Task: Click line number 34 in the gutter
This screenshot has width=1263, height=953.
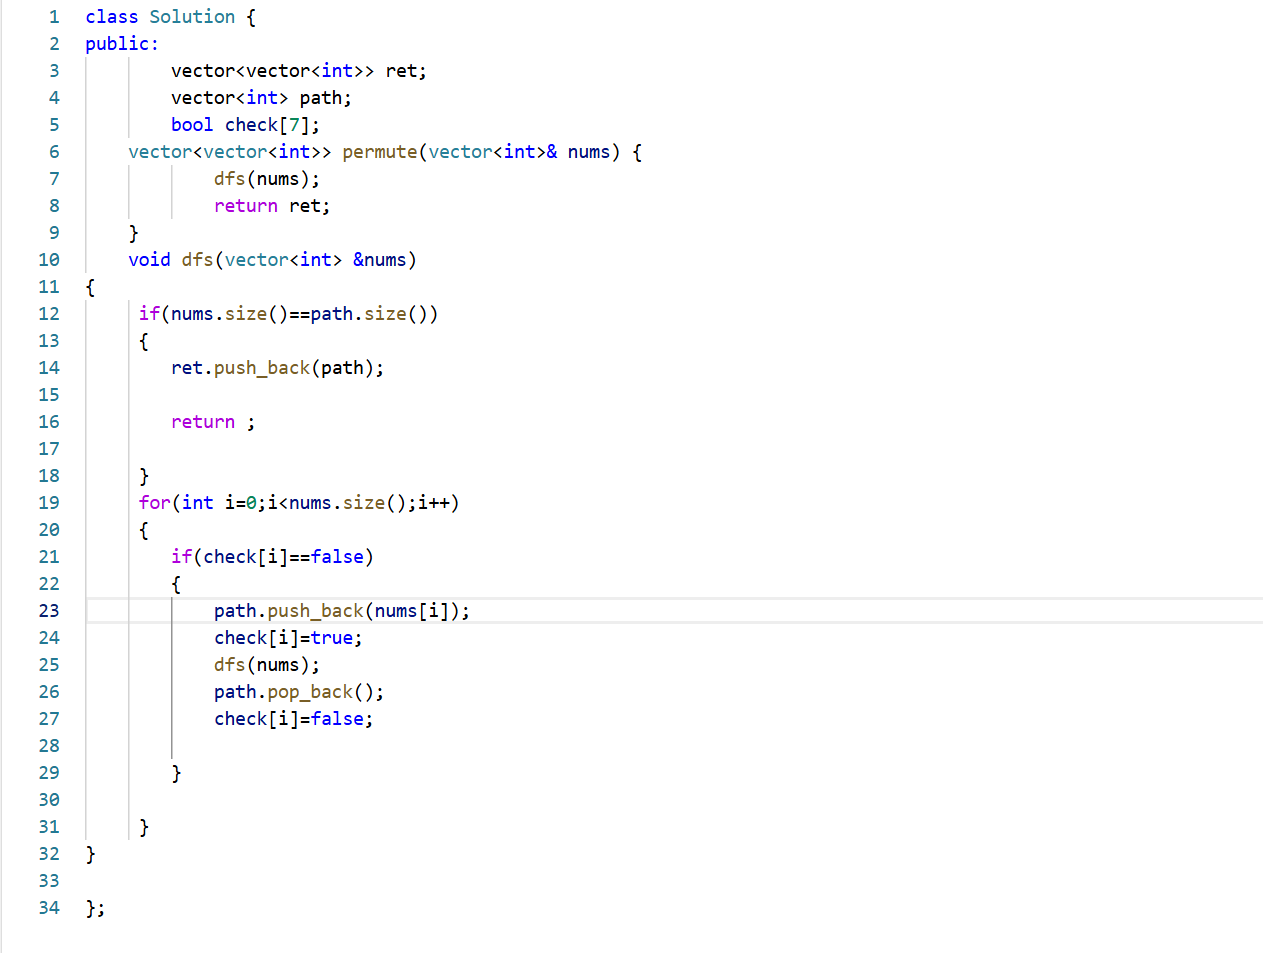Action: (49, 908)
